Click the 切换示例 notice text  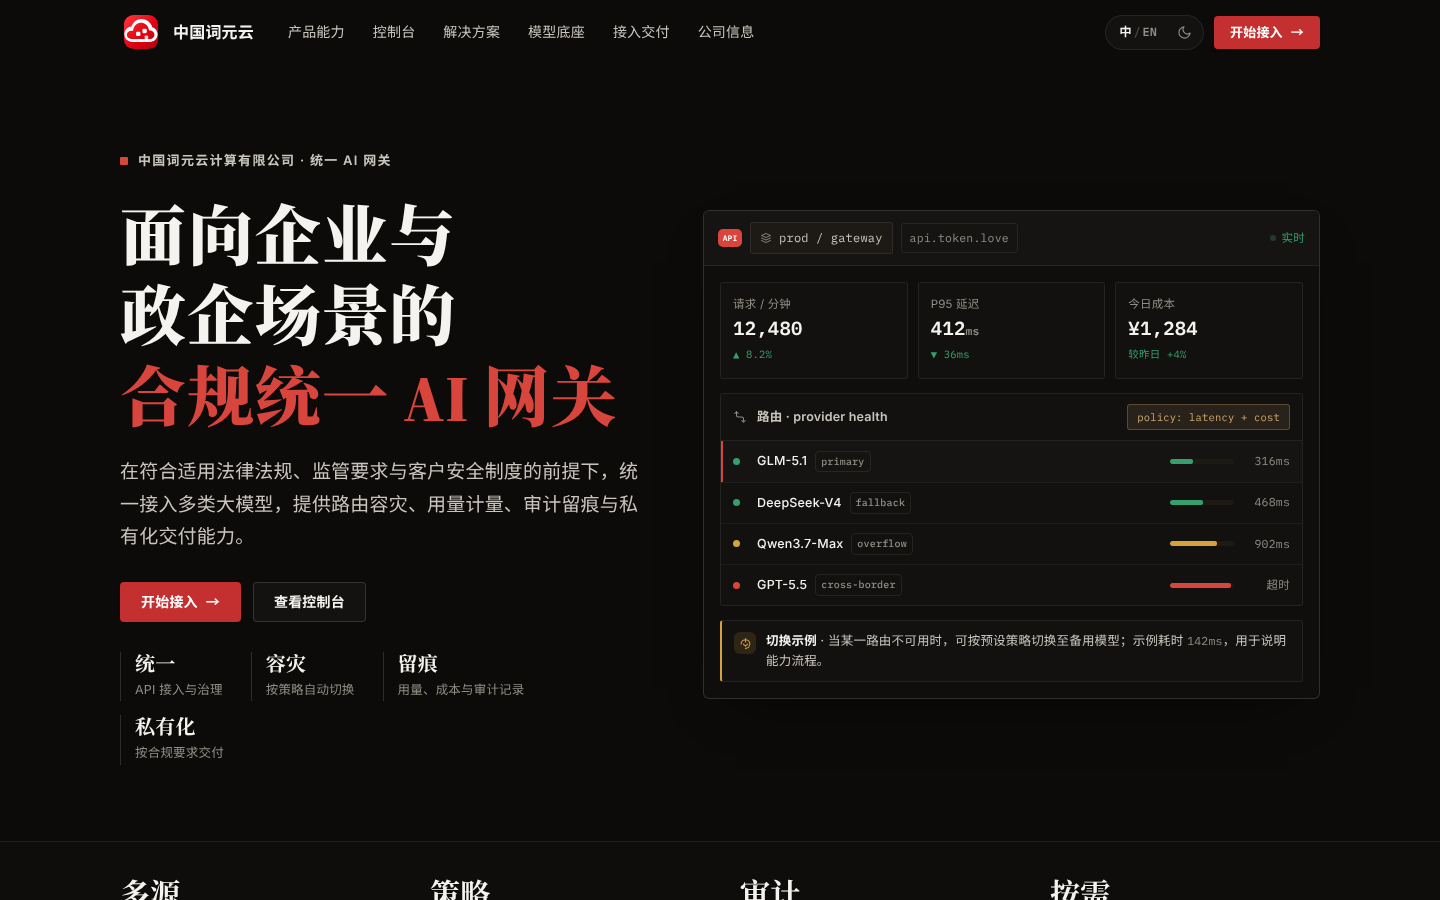click(x=1026, y=650)
